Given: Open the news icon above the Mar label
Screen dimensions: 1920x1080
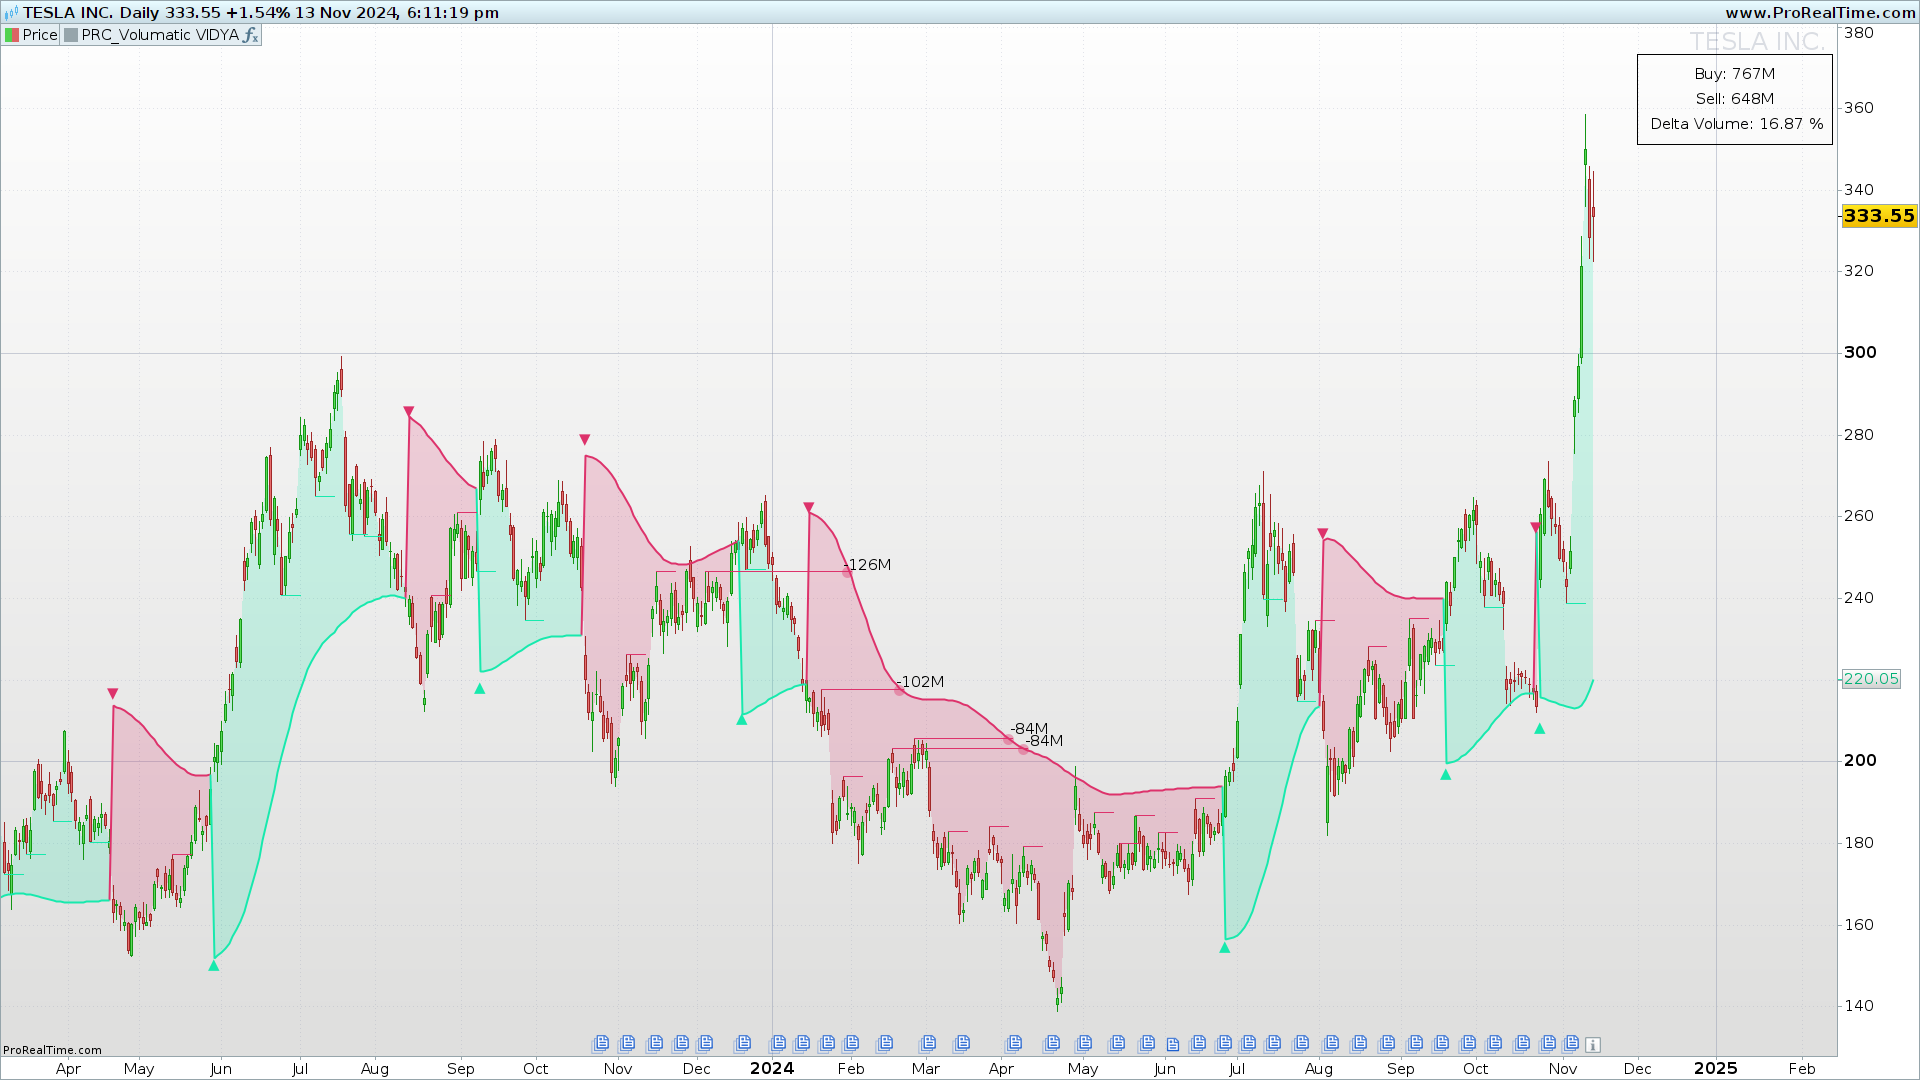Looking at the screenshot, I should point(929,1043).
